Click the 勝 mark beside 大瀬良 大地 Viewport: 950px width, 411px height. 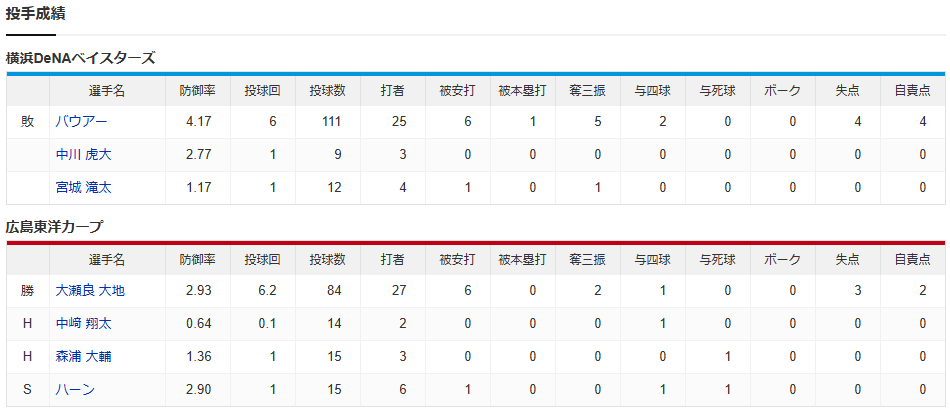click(x=27, y=291)
